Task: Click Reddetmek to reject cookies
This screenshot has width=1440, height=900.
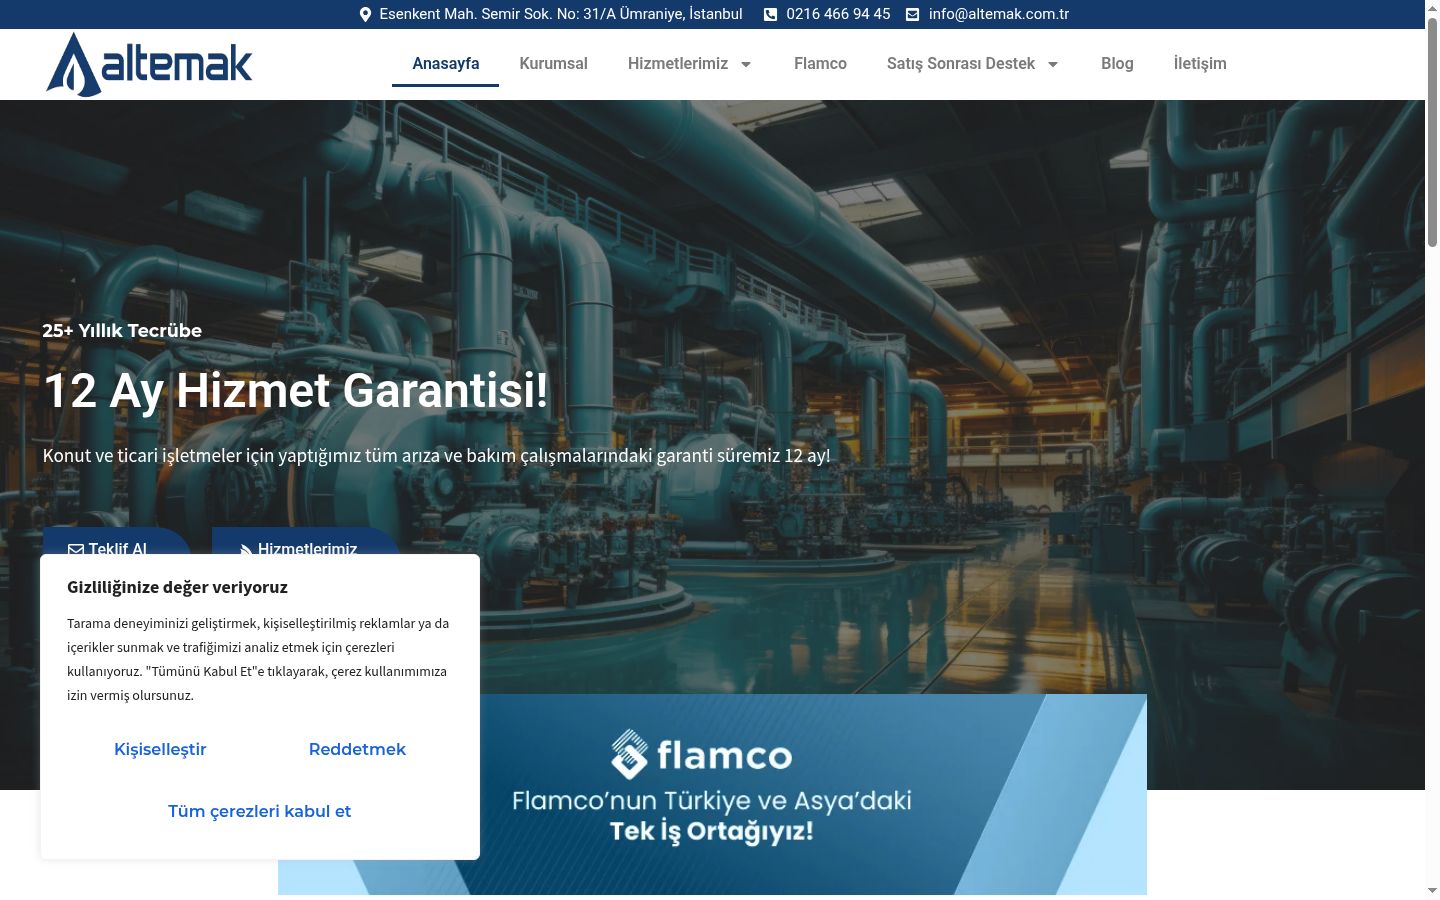Action: 357,749
